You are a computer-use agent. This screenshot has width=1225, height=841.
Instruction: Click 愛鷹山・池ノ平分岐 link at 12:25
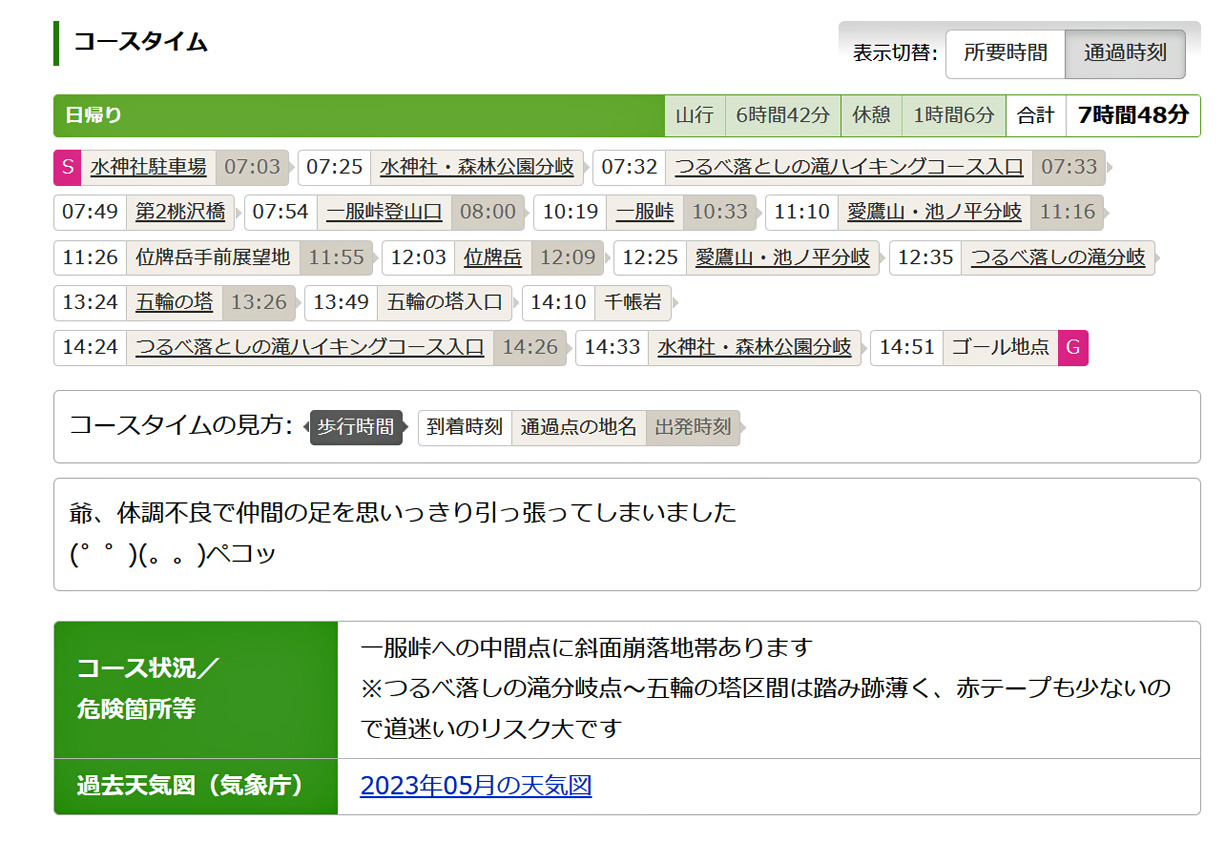(x=782, y=257)
